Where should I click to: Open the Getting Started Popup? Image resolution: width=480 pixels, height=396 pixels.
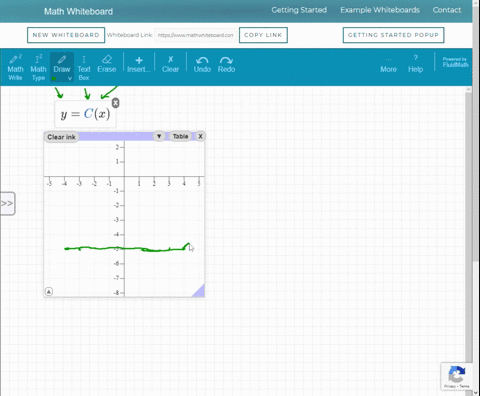coord(393,35)
